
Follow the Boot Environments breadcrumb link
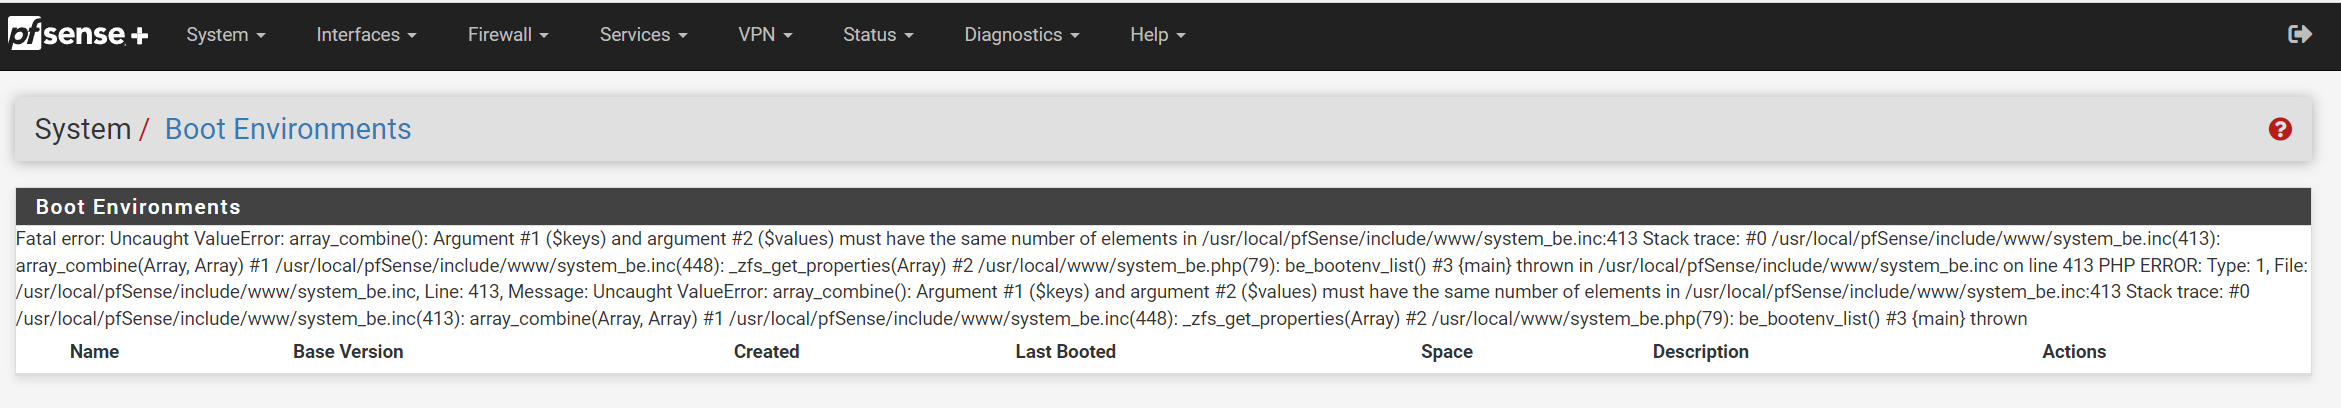(x=288, y=129)
